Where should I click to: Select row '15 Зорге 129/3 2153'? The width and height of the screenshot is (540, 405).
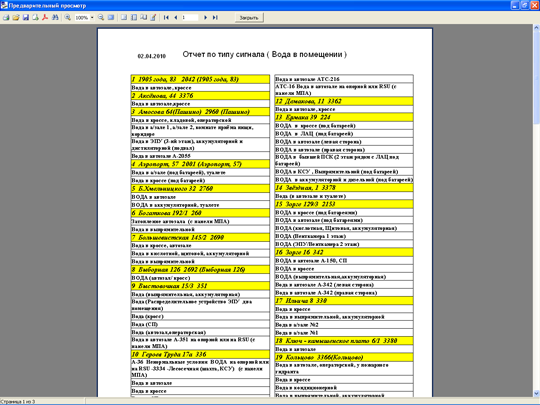[x=344, y=204]
